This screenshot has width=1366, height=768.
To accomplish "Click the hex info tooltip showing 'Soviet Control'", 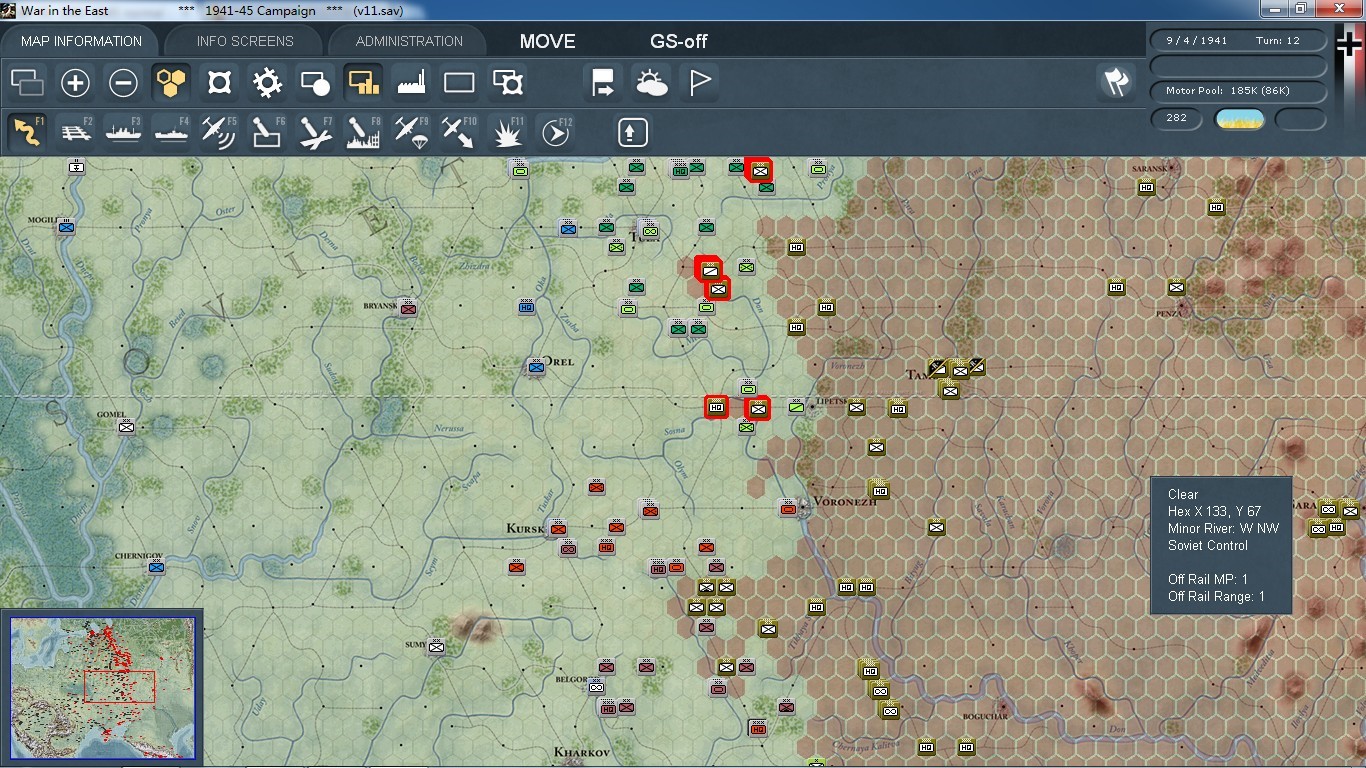I will coord(1221,545).
